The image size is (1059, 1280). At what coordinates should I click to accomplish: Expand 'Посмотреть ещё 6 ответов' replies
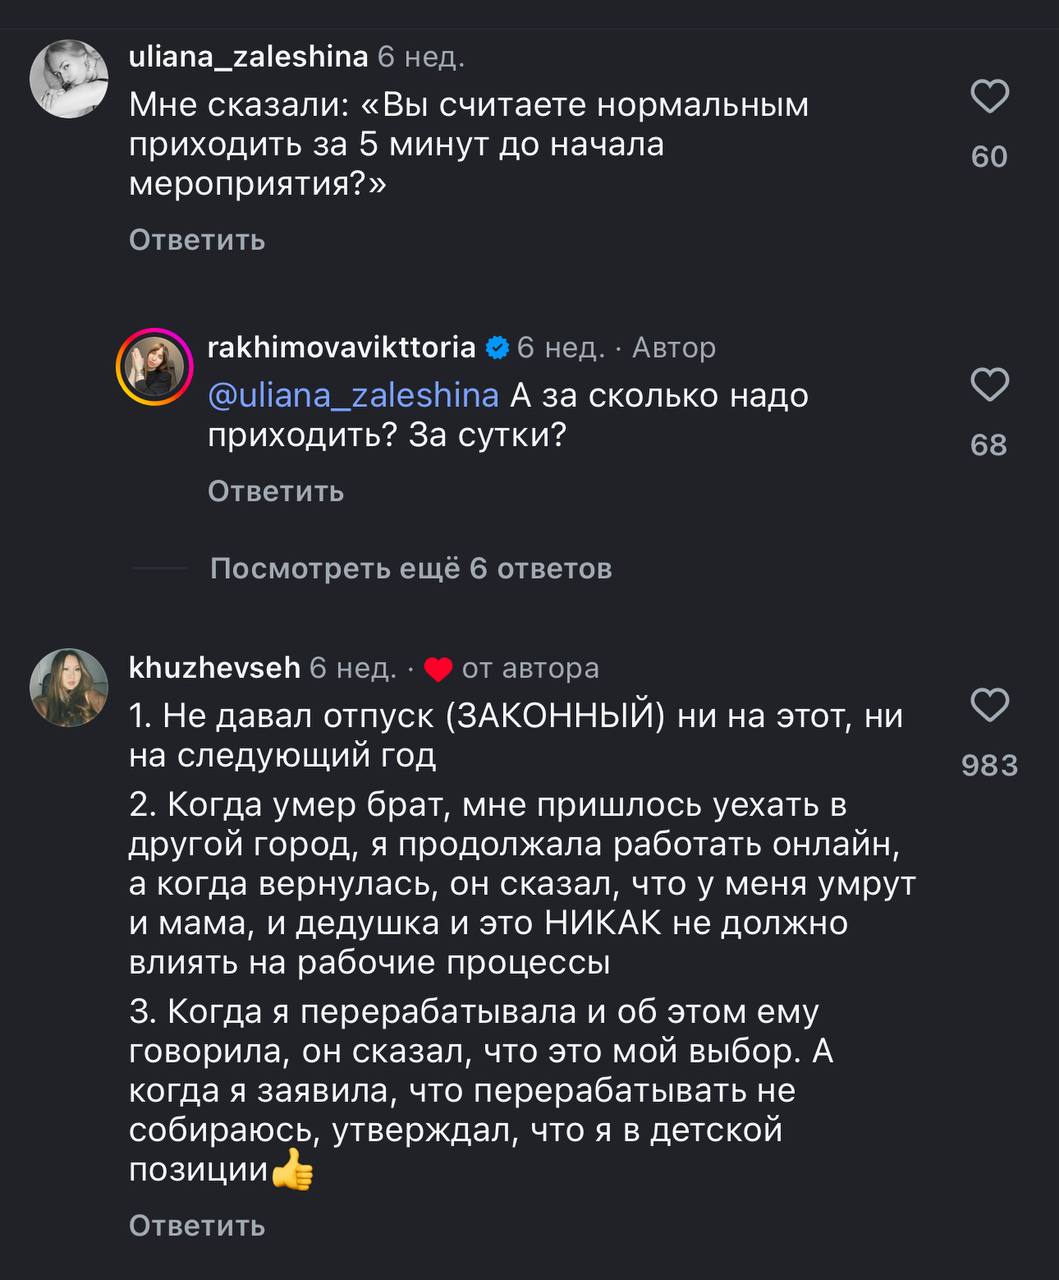(410, 569)
